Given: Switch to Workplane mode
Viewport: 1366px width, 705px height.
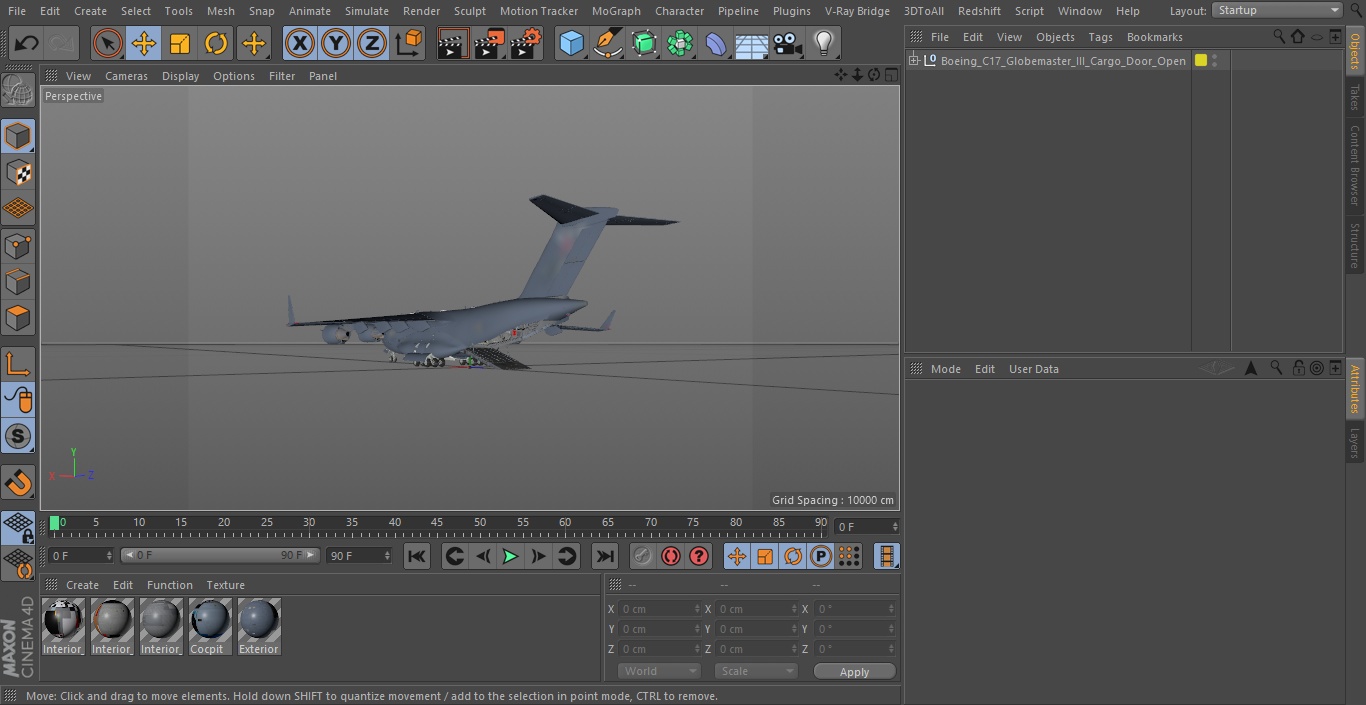Looking at the screenshot, I should pyautogui.click(x=18, y=209).
